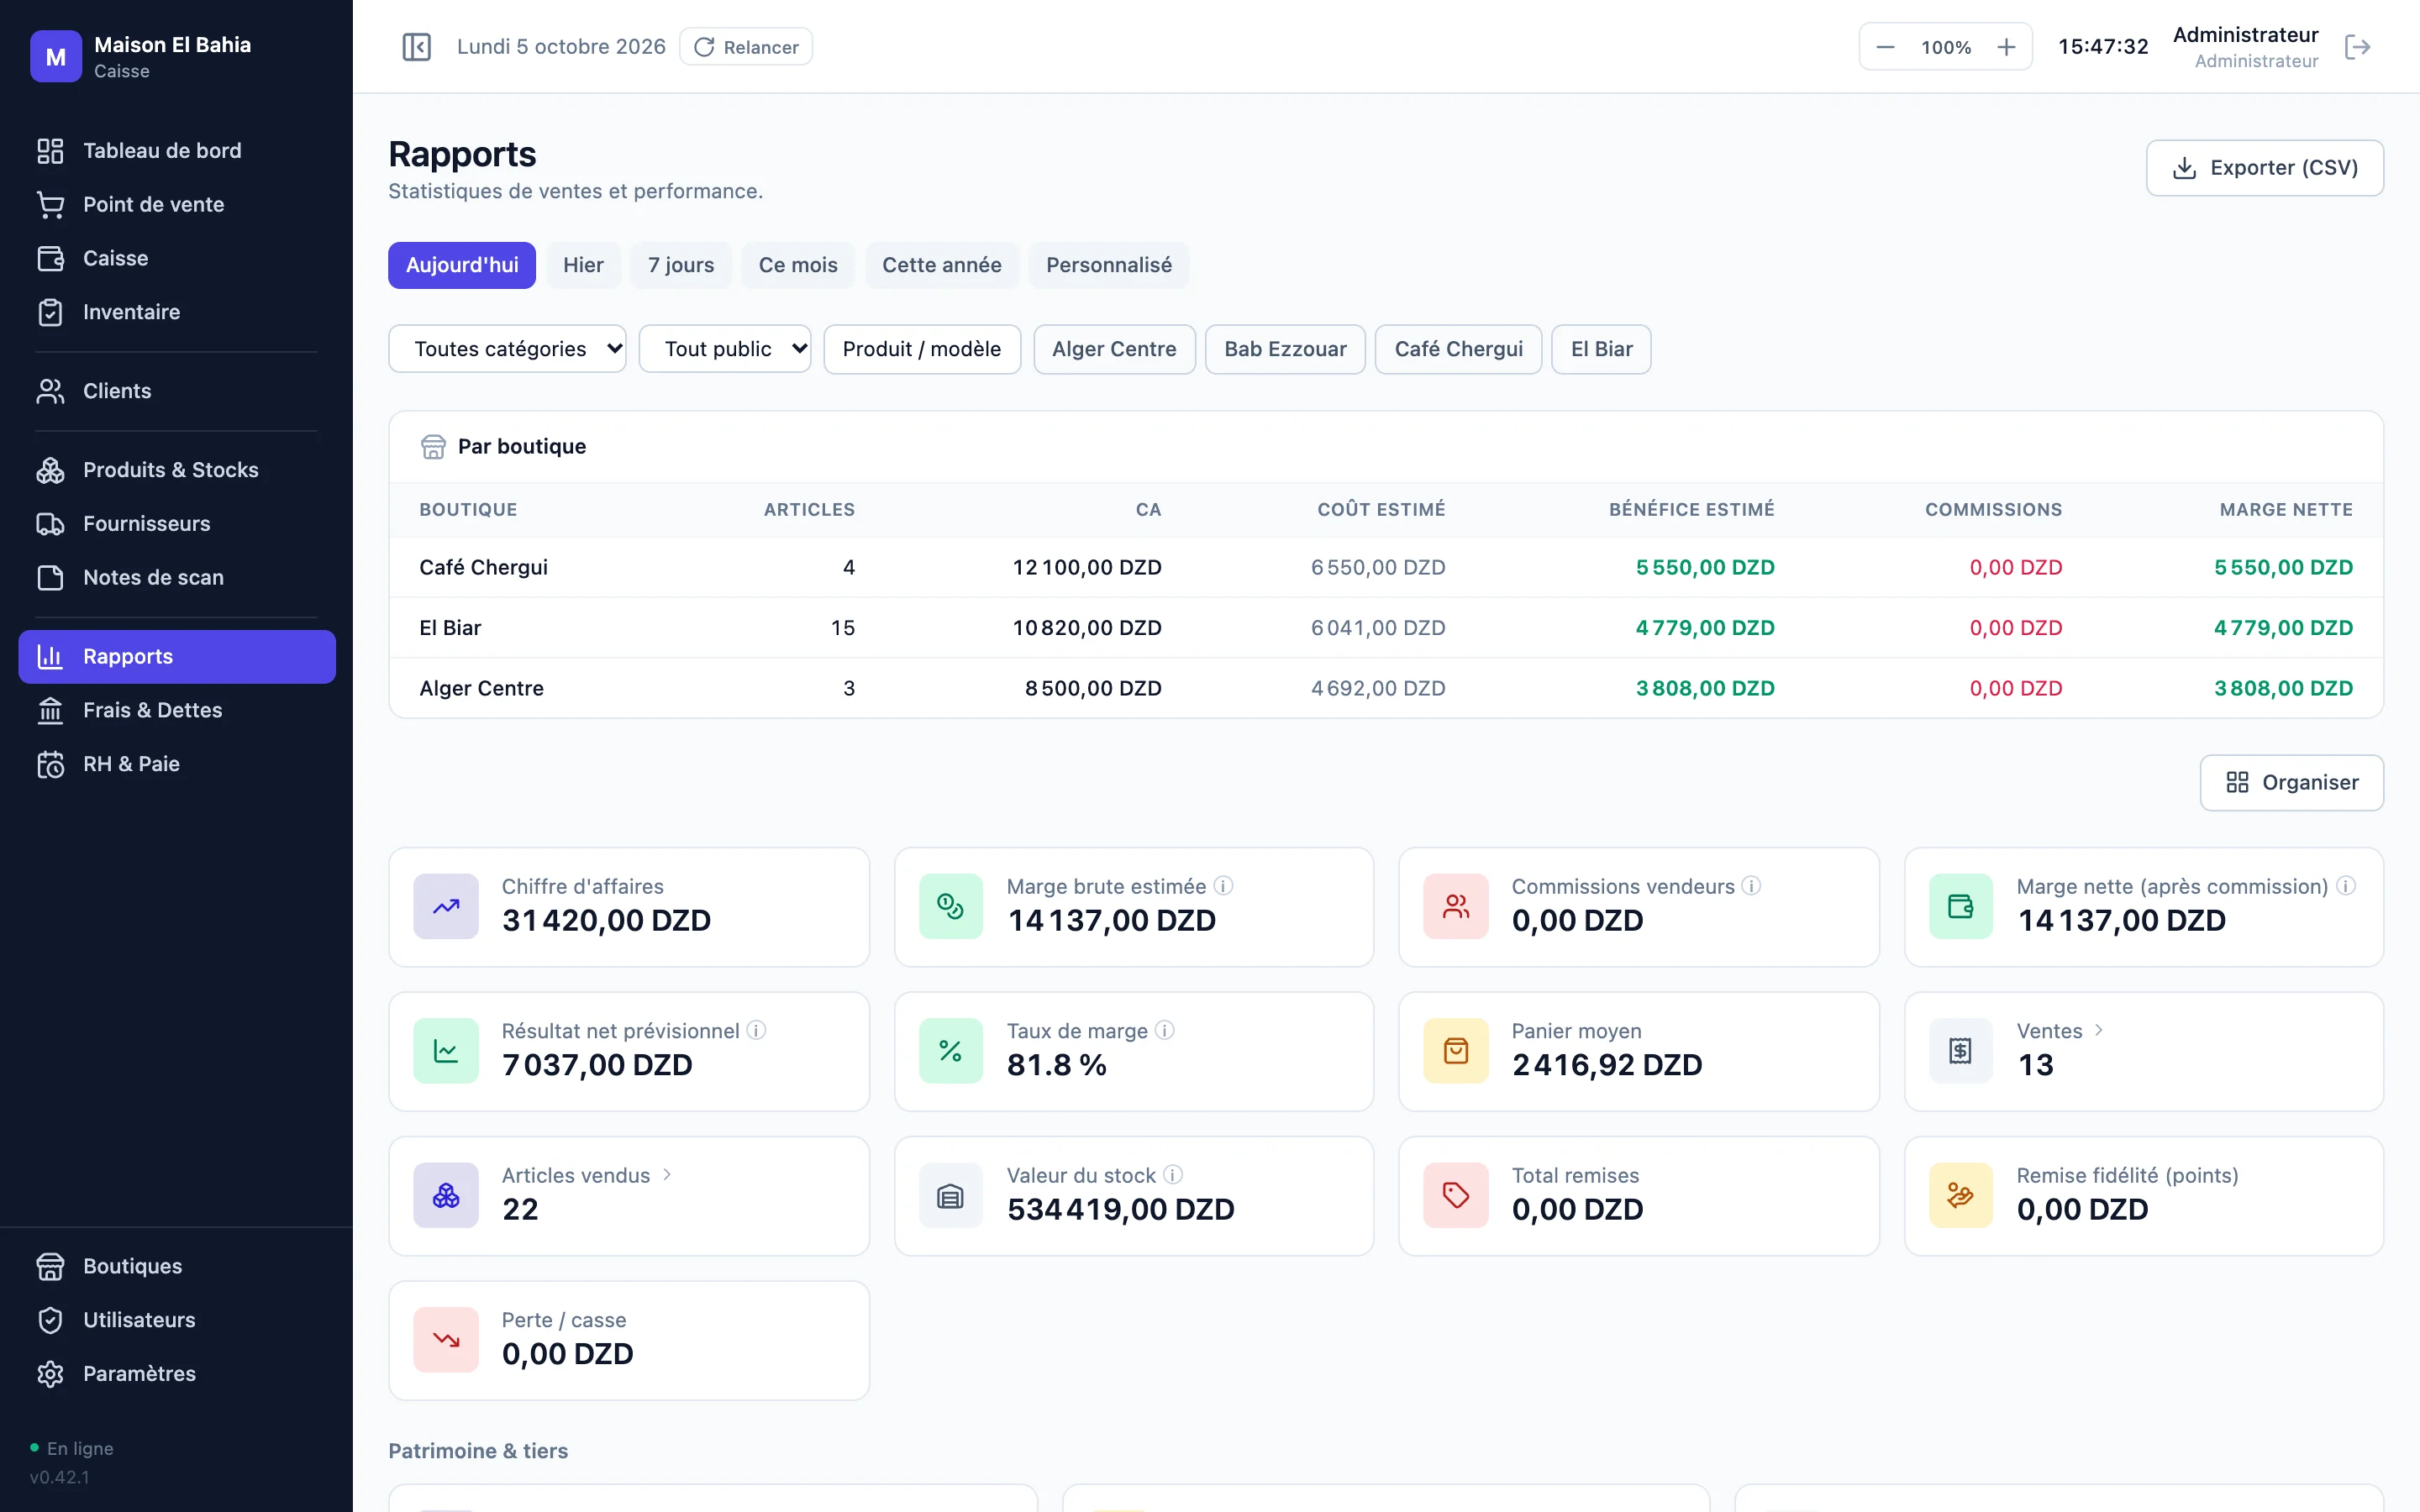The image size is (2420, 1512).
Task: Open Notes de scan icon
Action: click(x=50, y=578)
